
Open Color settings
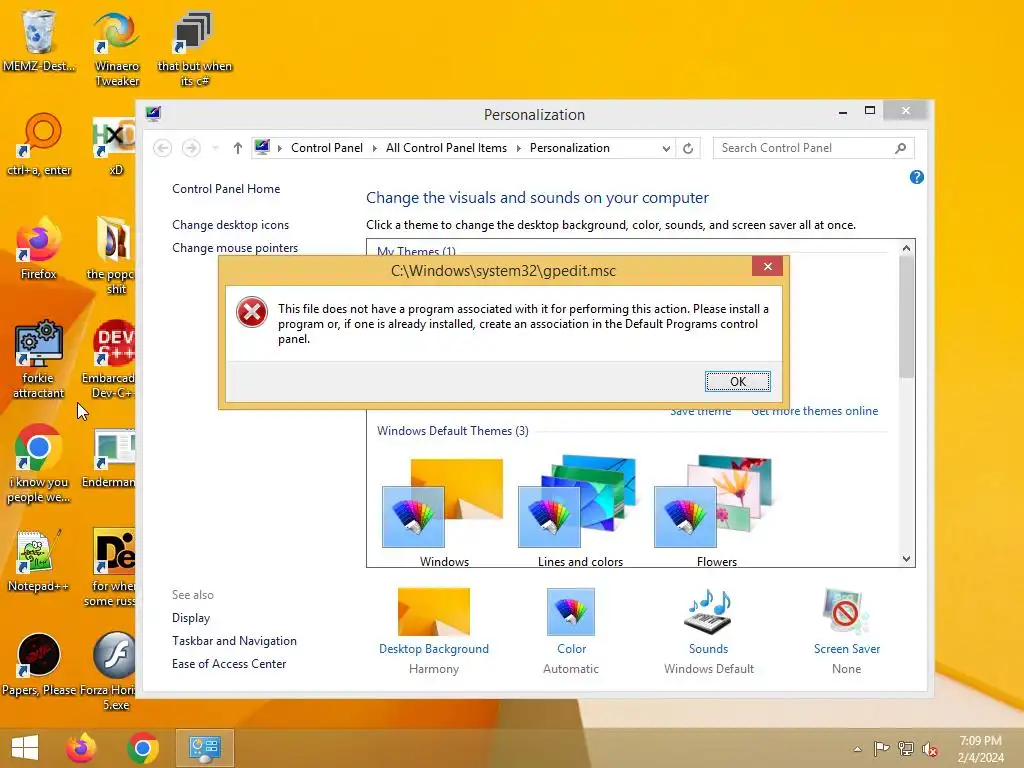point(571,631)
